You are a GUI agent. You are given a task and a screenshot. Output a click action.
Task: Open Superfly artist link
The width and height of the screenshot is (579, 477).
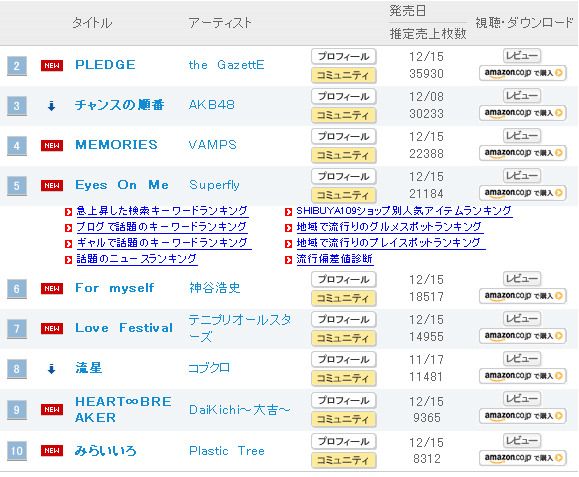tap(214, 185)
